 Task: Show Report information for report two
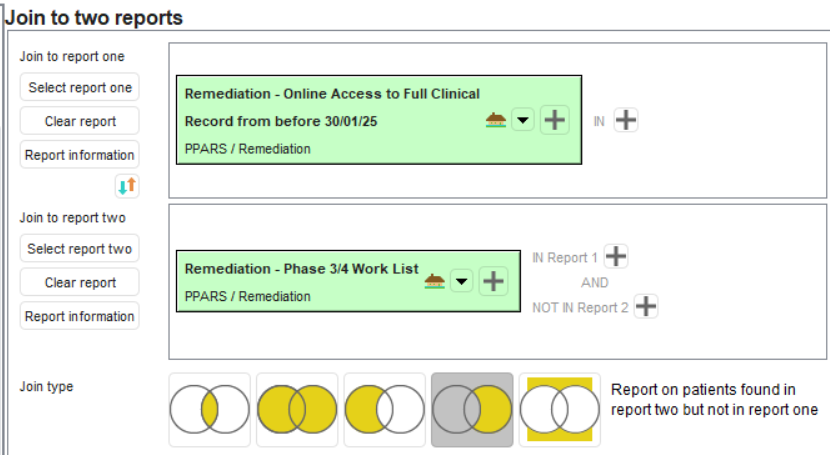(x=80, y=316)
